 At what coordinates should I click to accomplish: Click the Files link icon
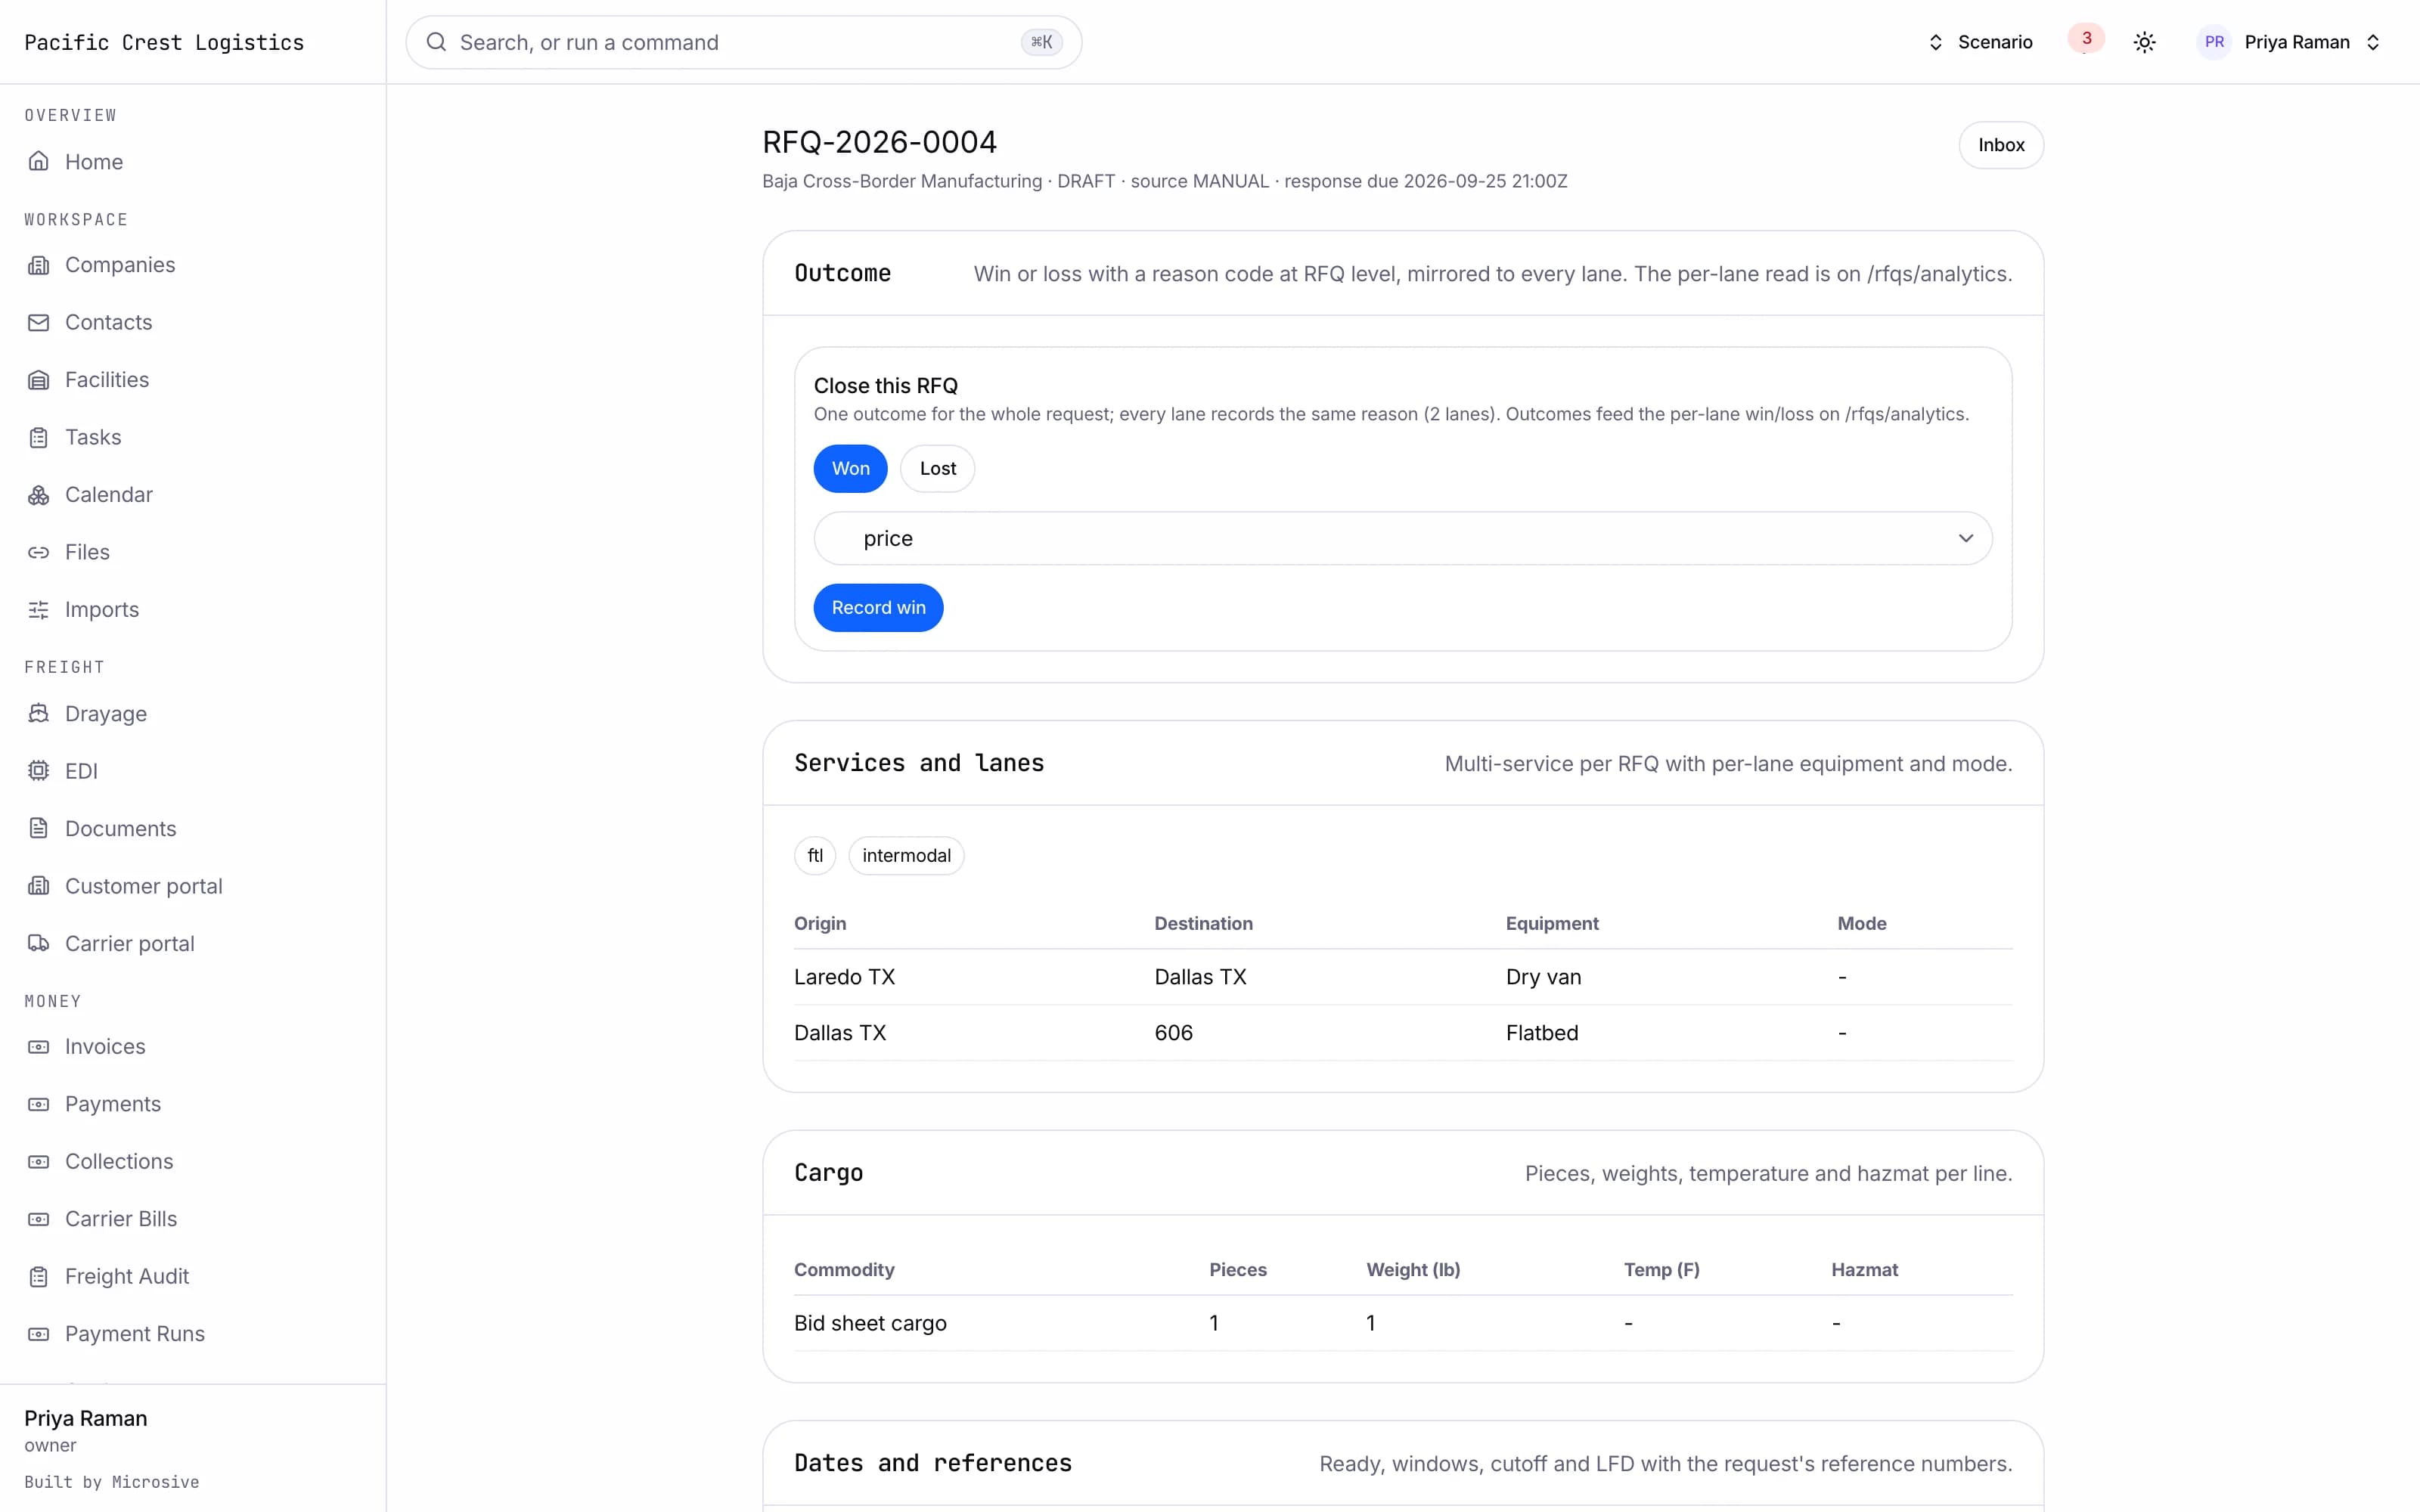click(x=38, y=552)
